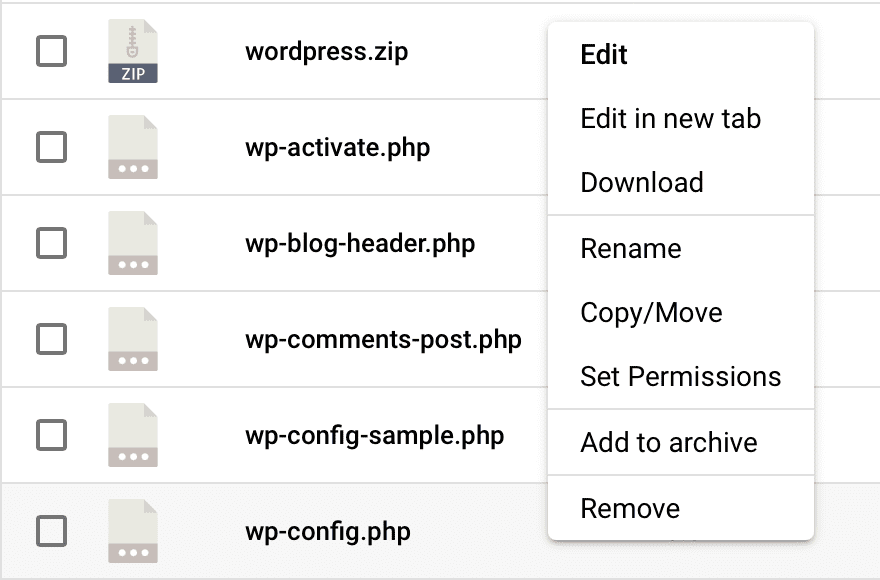Choose Rename from the menu
This screenshot has height=580, width=880.
click(631, 248)
